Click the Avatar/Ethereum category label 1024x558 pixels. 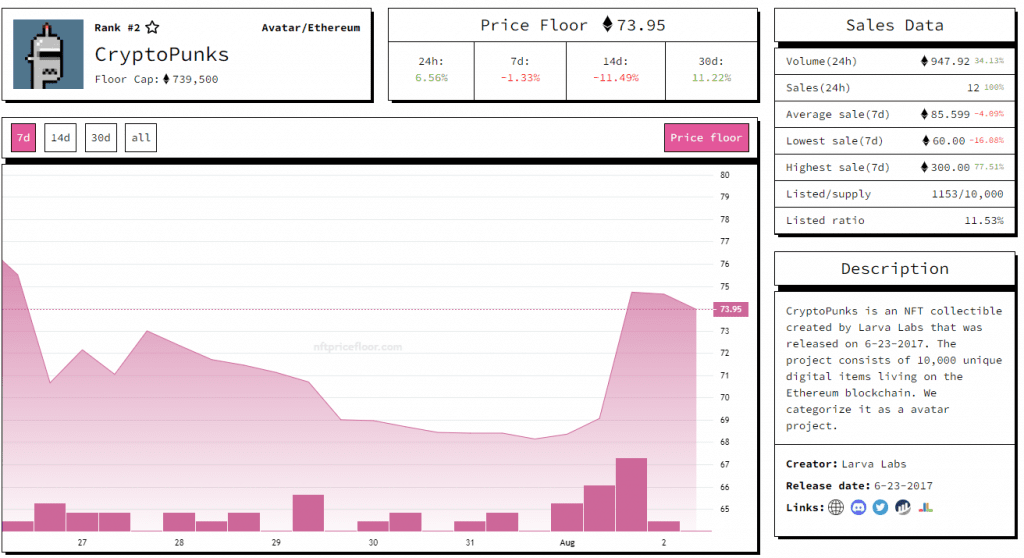click(x=311, y=27)
